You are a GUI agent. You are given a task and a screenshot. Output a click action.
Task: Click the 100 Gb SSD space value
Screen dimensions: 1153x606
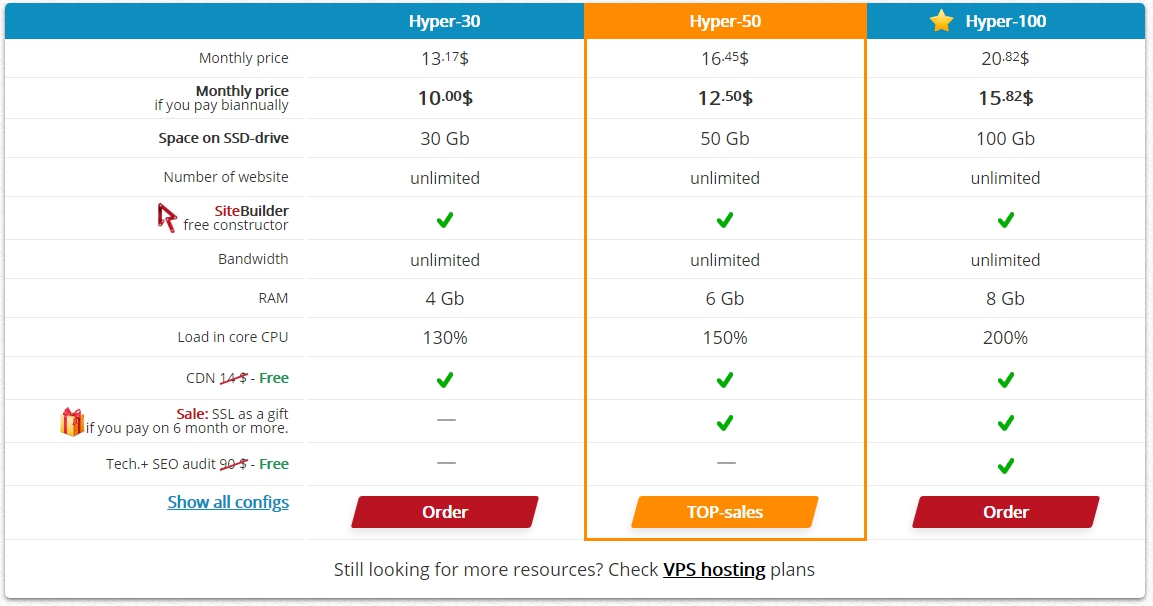click(x=1005, y=138)
